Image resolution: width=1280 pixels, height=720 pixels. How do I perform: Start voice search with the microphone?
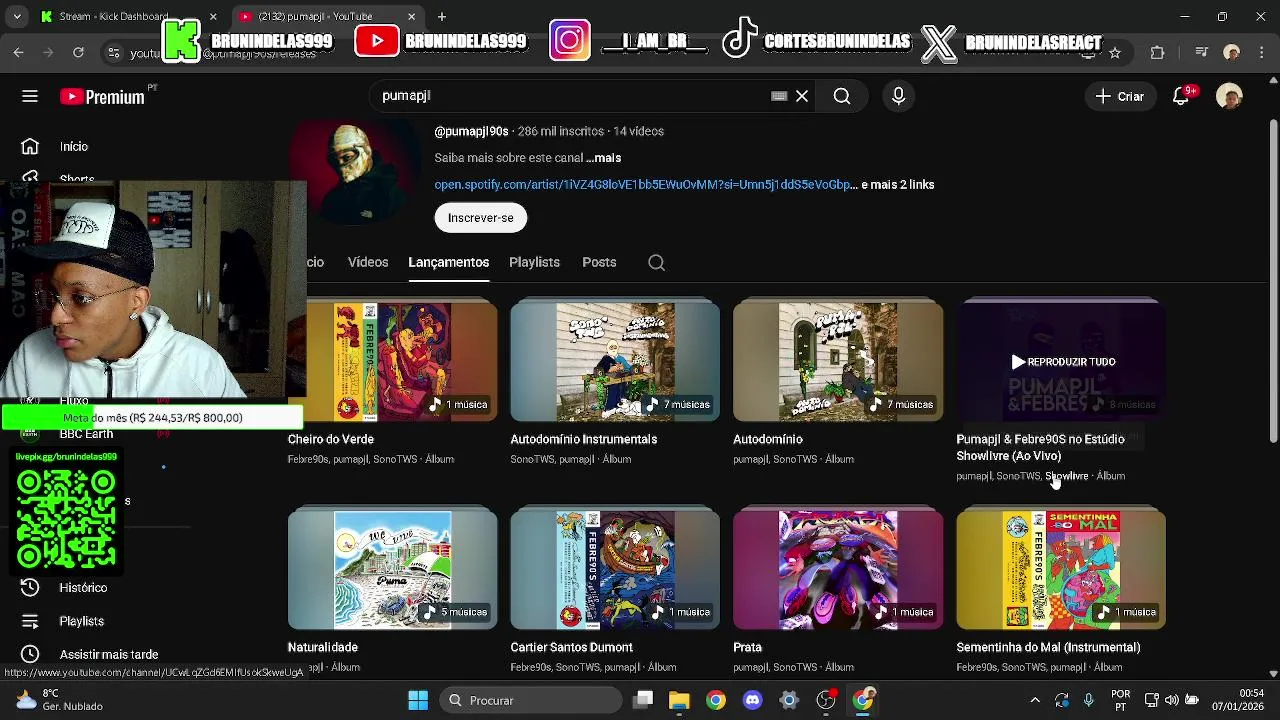point(898,96)
